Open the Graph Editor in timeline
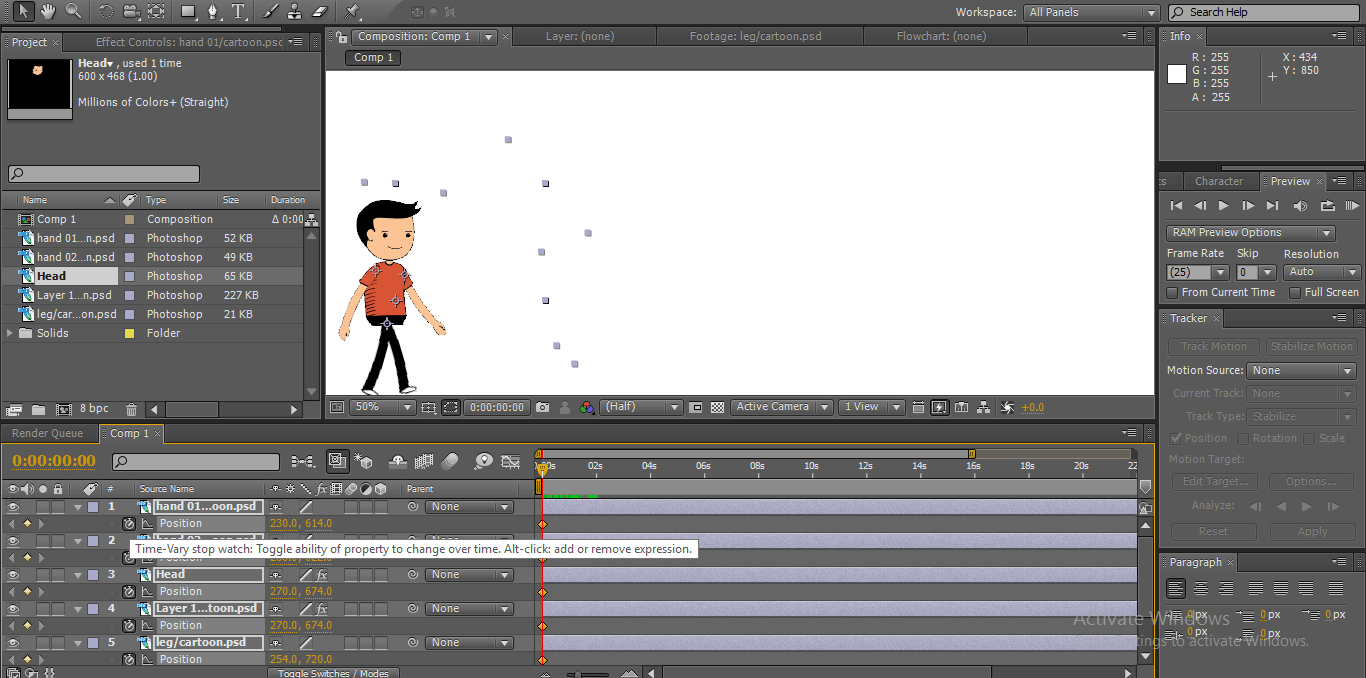This screenshot has width=1366, height=678. 510,461
